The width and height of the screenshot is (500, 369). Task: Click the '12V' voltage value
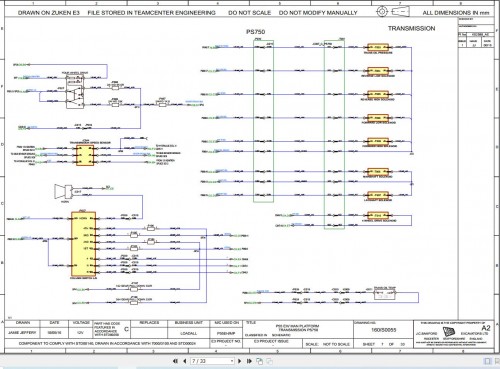(80, 333)
